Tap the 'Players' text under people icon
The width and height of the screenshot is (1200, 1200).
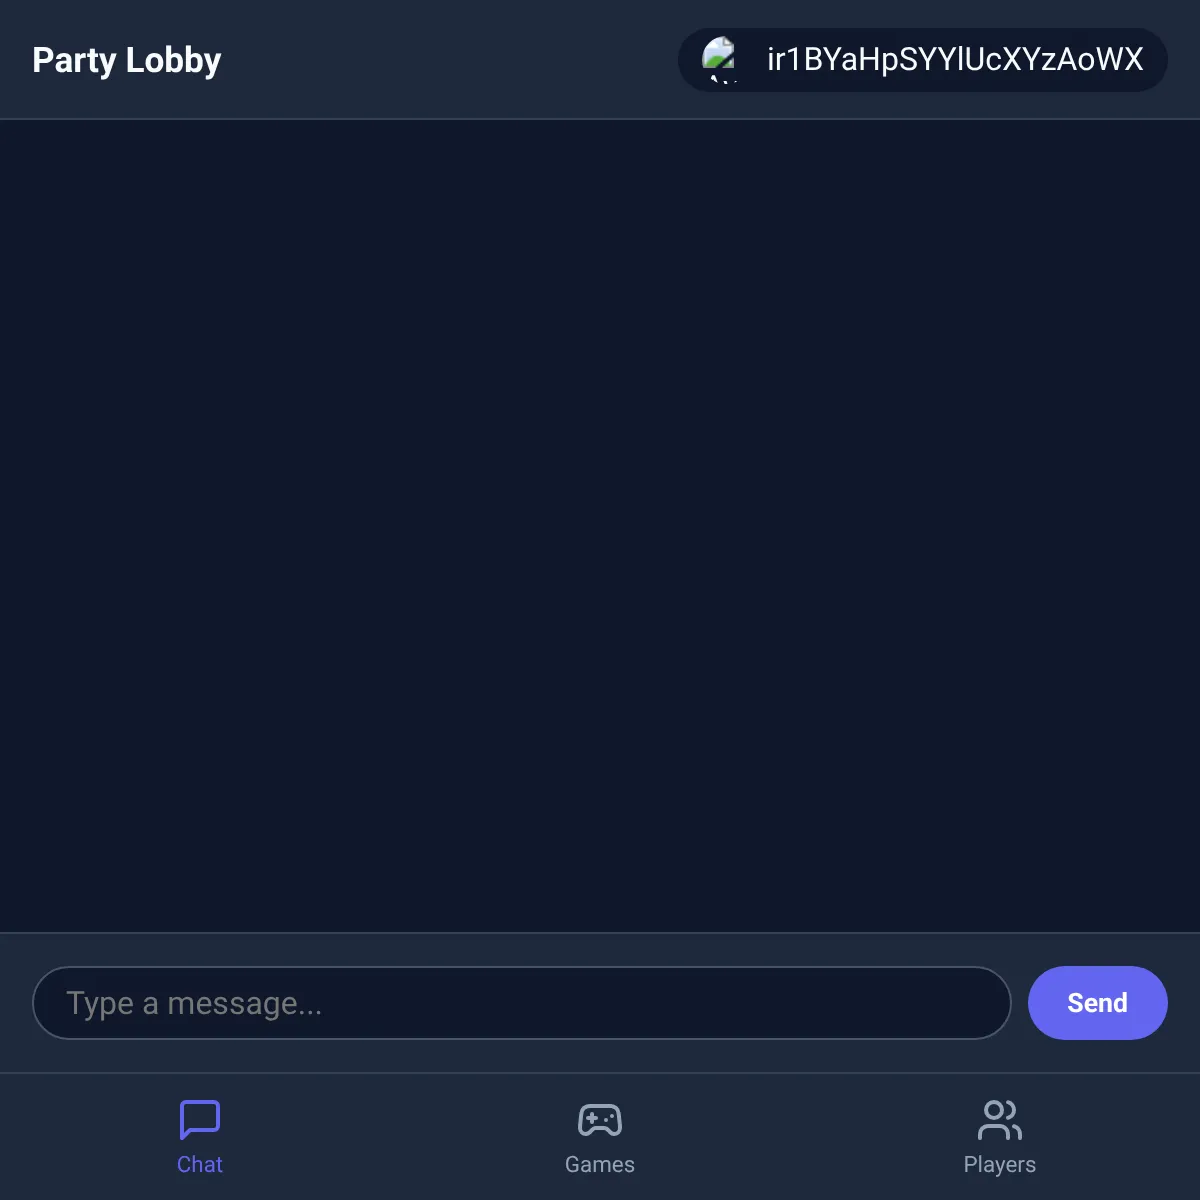tap(1000, 1165)
